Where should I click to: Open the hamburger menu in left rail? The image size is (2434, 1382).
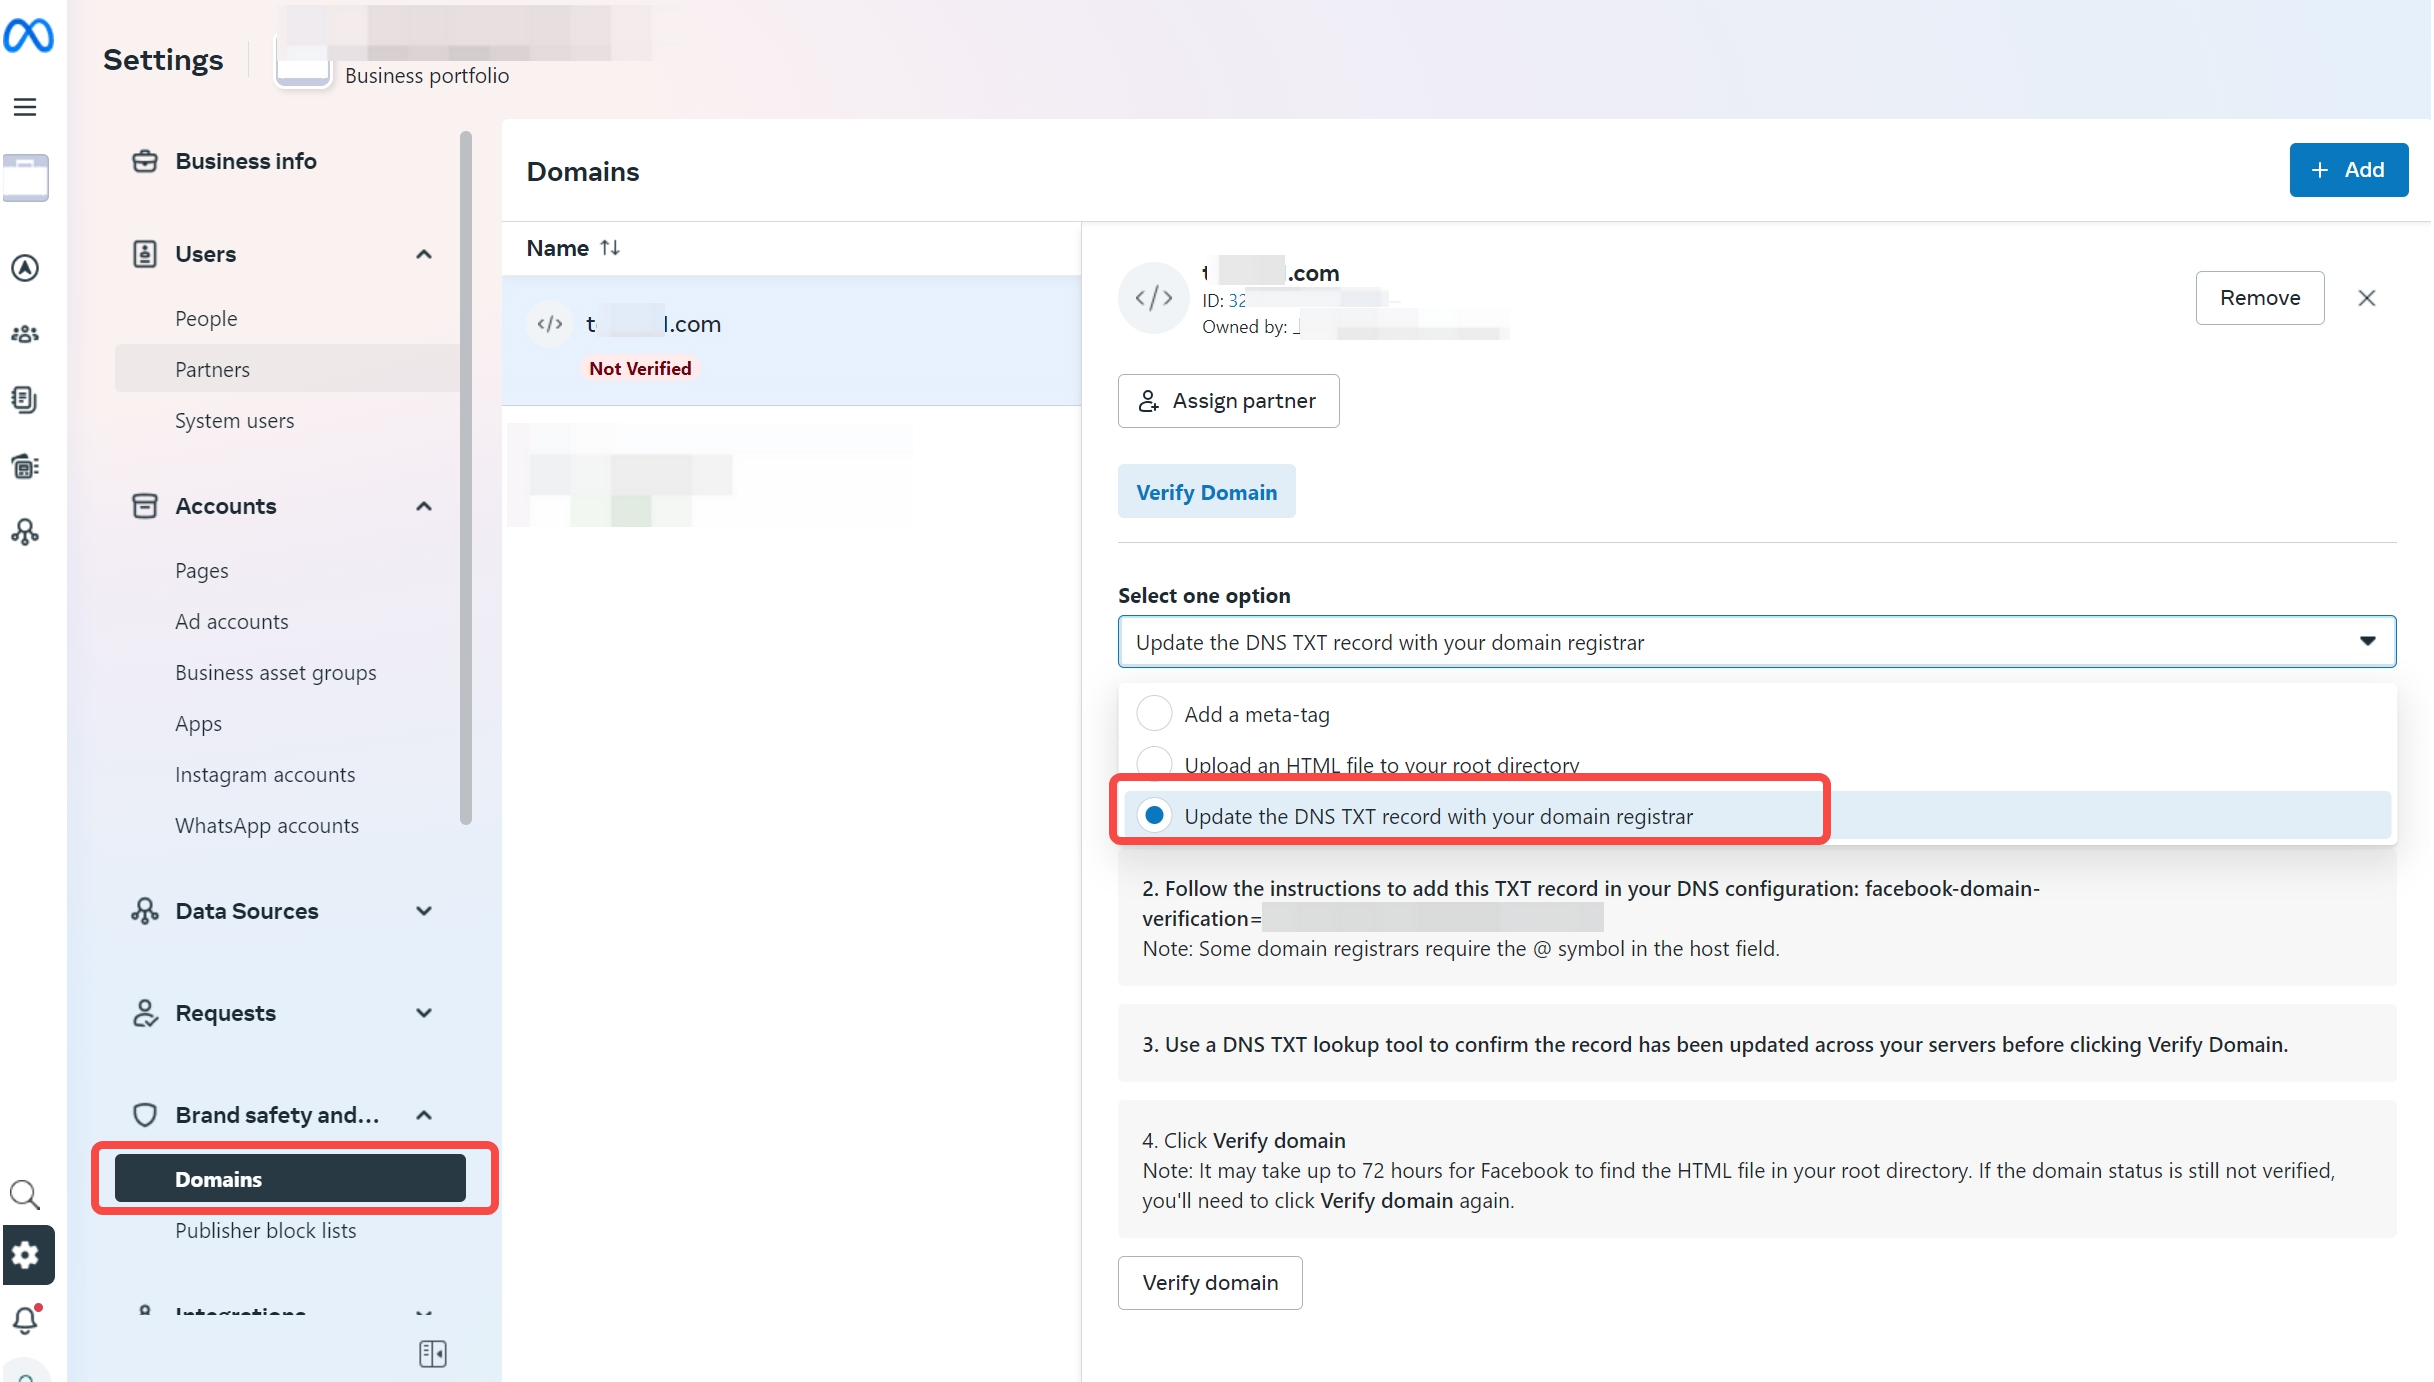pos(25,107)
